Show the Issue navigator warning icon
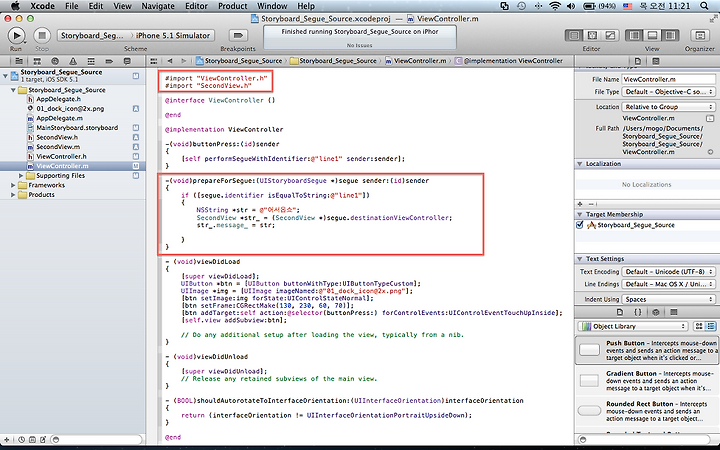 pyautogui.click(x=73, y=61)
